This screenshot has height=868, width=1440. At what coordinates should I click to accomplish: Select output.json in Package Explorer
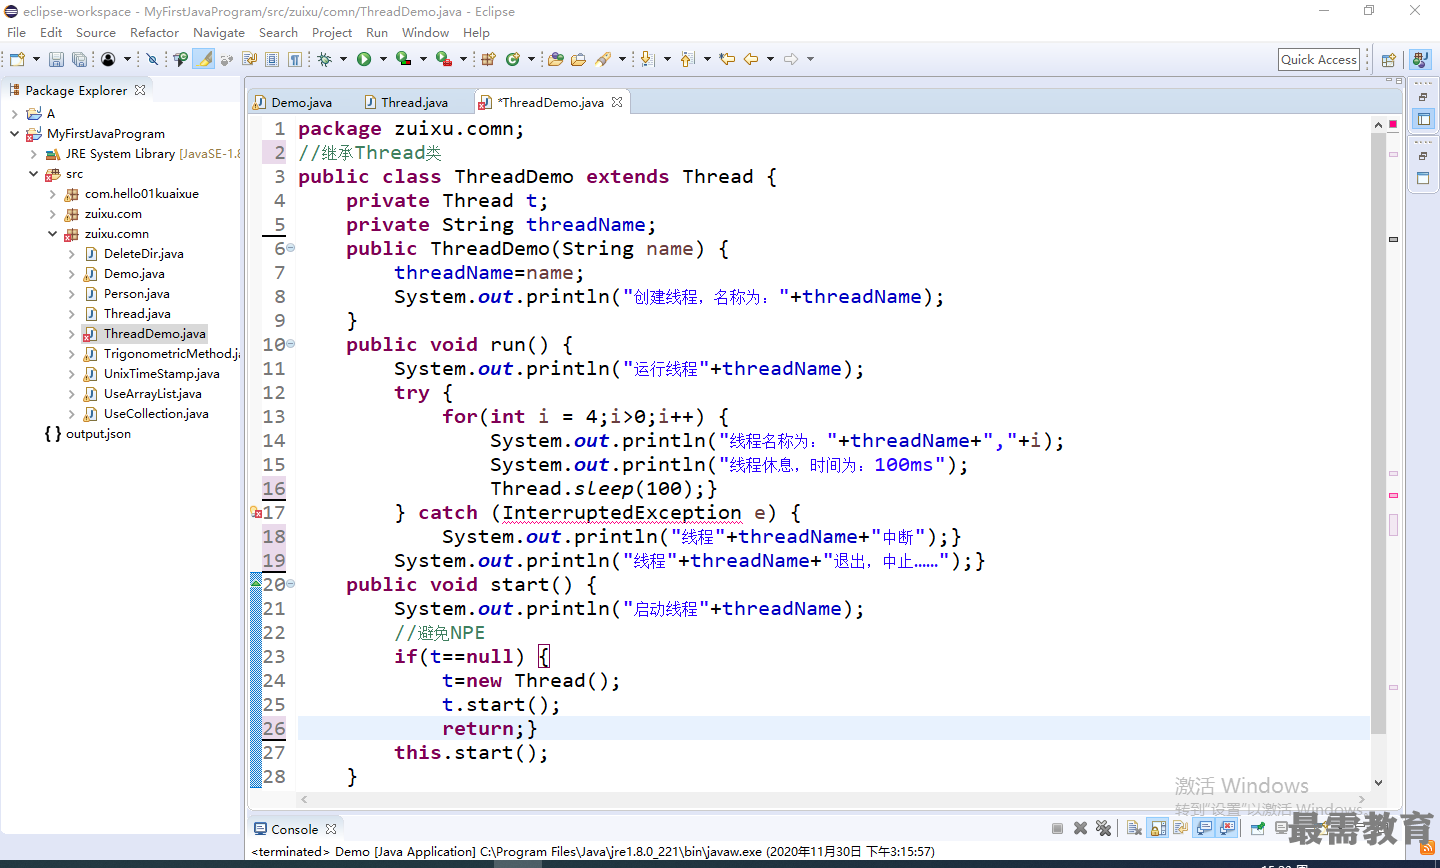[98, 433]
